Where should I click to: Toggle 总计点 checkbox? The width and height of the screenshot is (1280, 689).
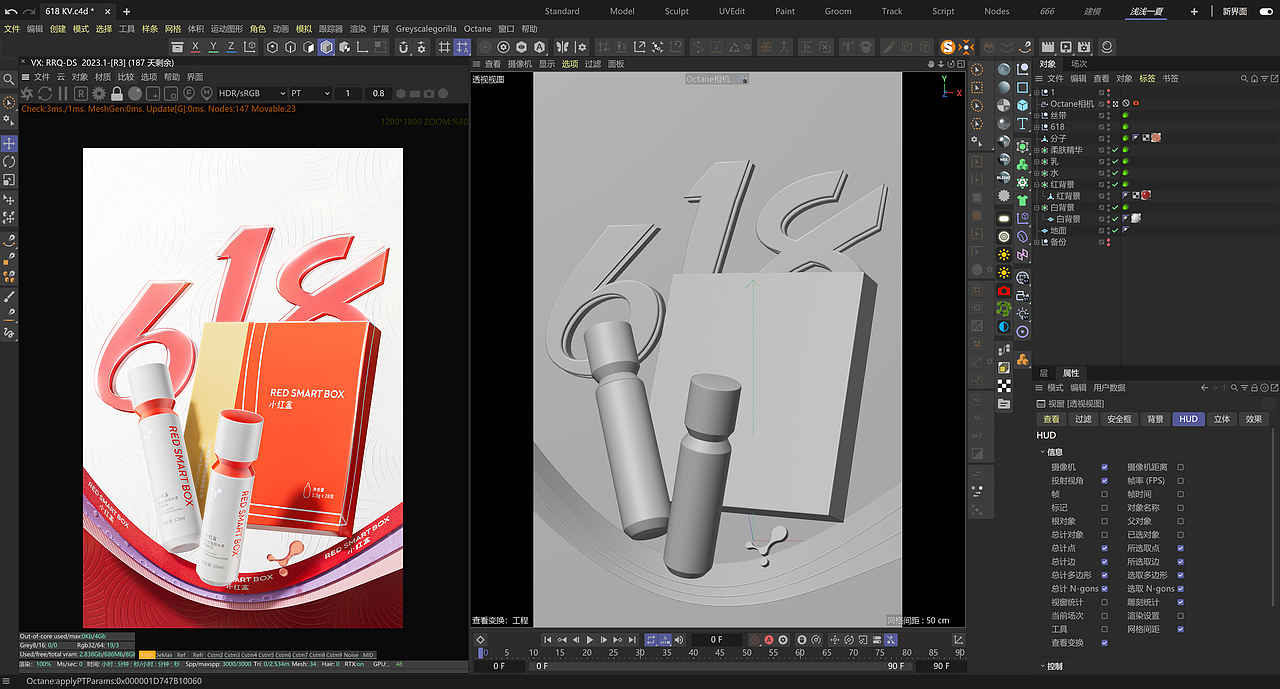tap(1104, 548)
